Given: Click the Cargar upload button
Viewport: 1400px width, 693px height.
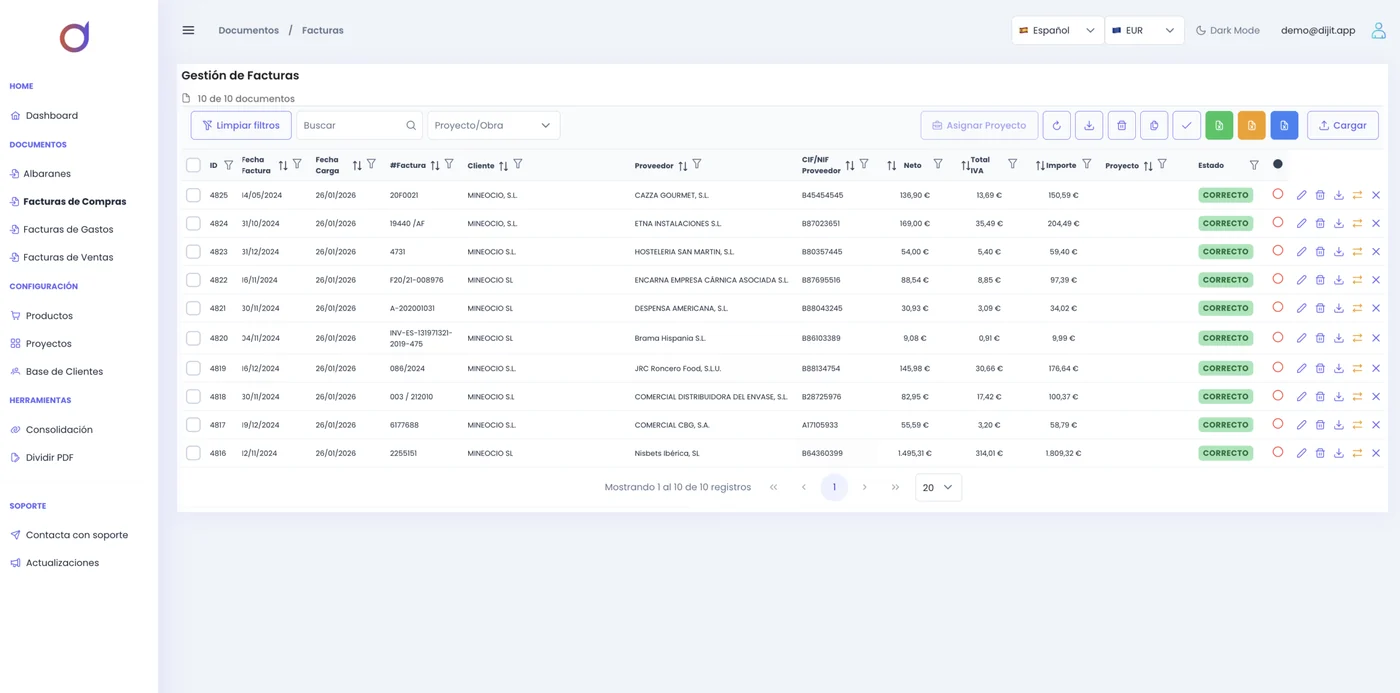Looking at the screenshot, I should (1343, 125).
